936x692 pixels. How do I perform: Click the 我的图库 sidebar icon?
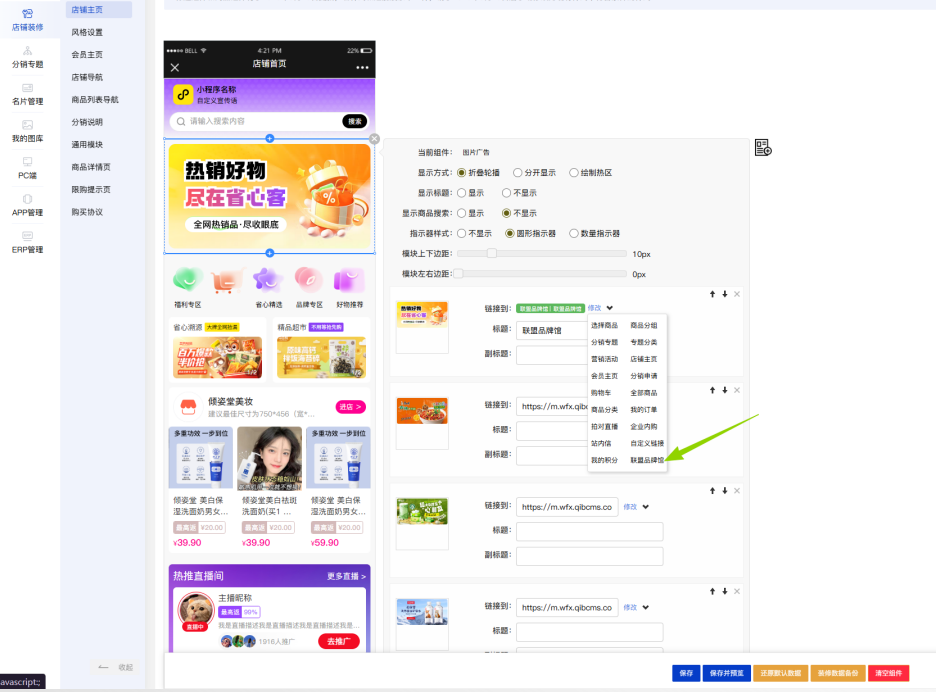coord(27,125)
